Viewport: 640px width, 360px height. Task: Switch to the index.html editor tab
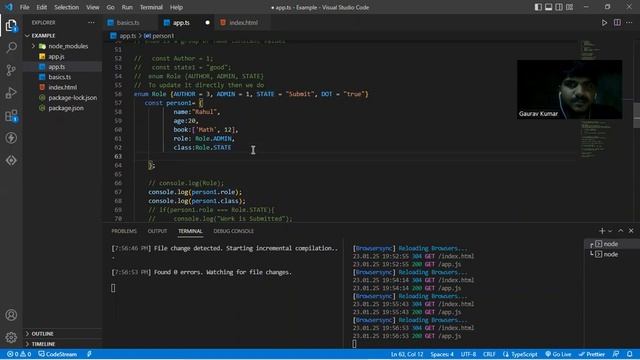point(243,23)
